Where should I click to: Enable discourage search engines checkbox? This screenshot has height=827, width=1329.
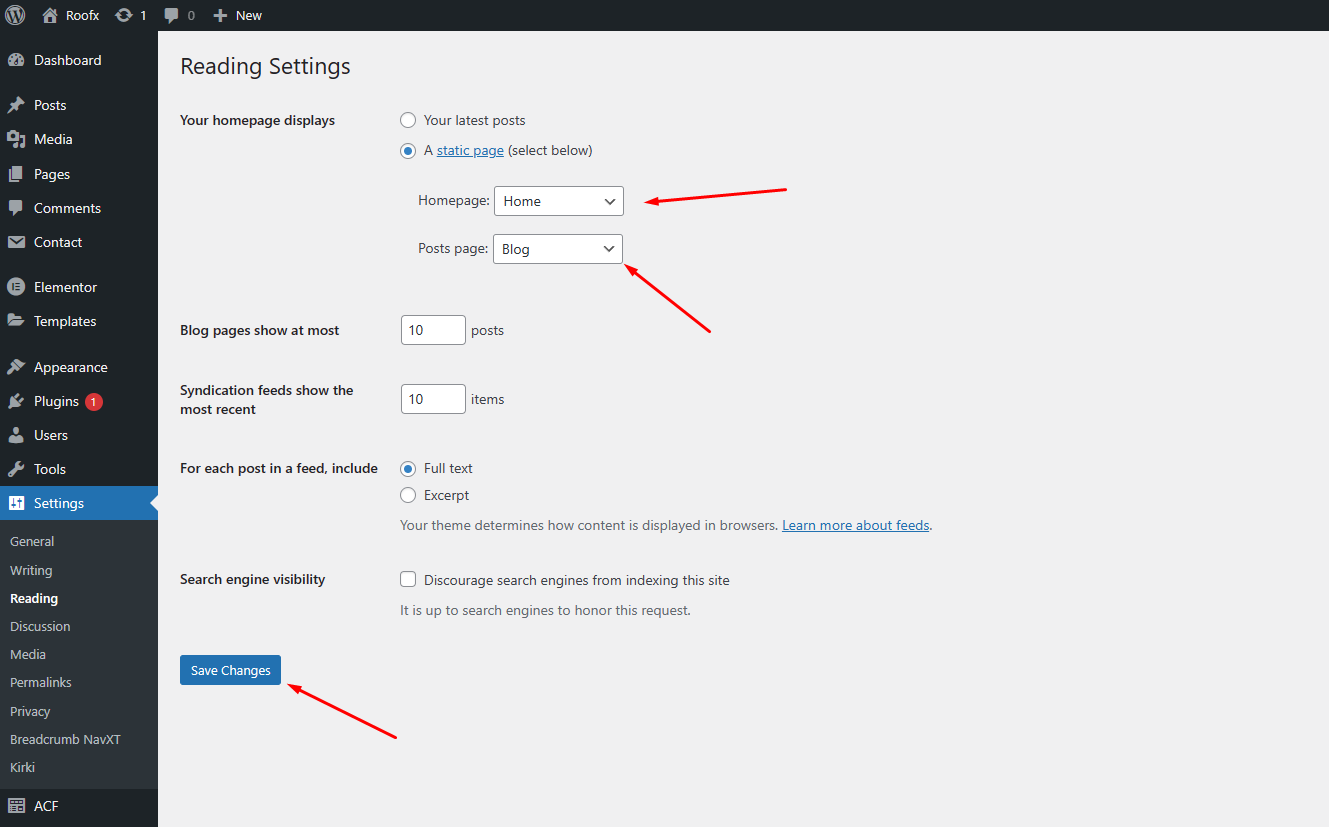click(x=408, y=580)
